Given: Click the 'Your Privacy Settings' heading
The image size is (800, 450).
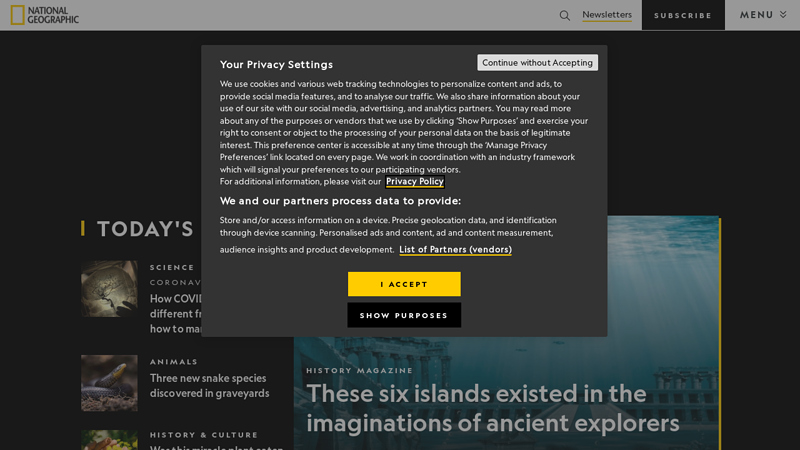Looking at the screenshot, I should [x=276, y=64].
